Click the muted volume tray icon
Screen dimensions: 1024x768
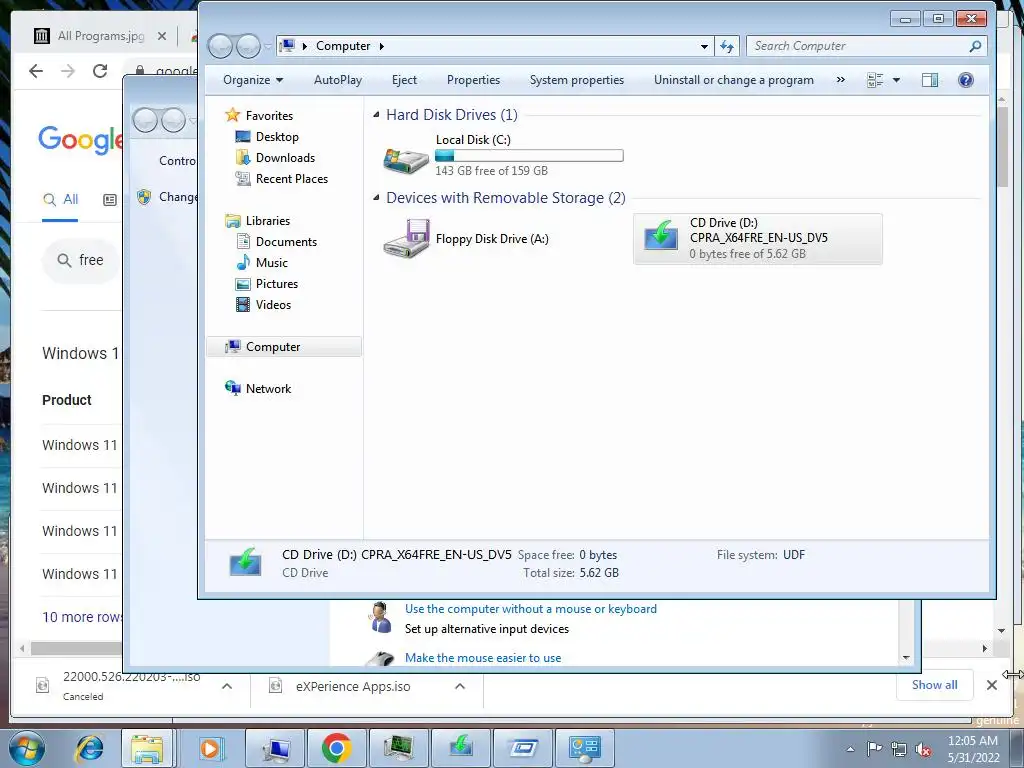(924, 749)
